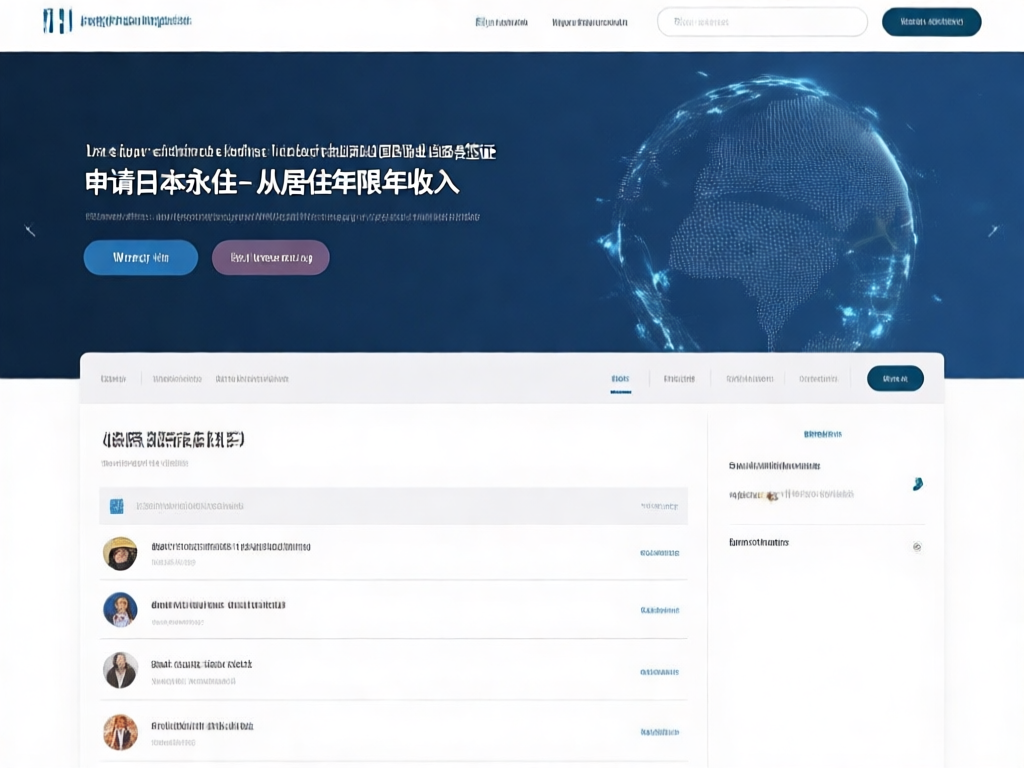Click the site logo in the header

58,21
